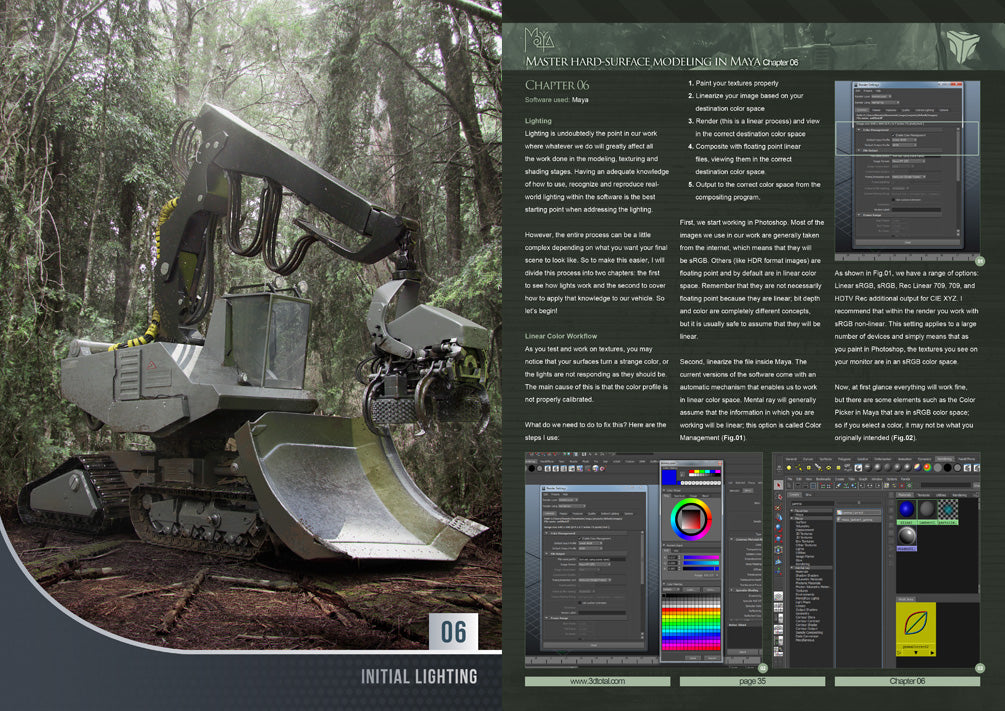
Task: Select the Blinn material swatch in Hypershade
Action: pos(906,509)
